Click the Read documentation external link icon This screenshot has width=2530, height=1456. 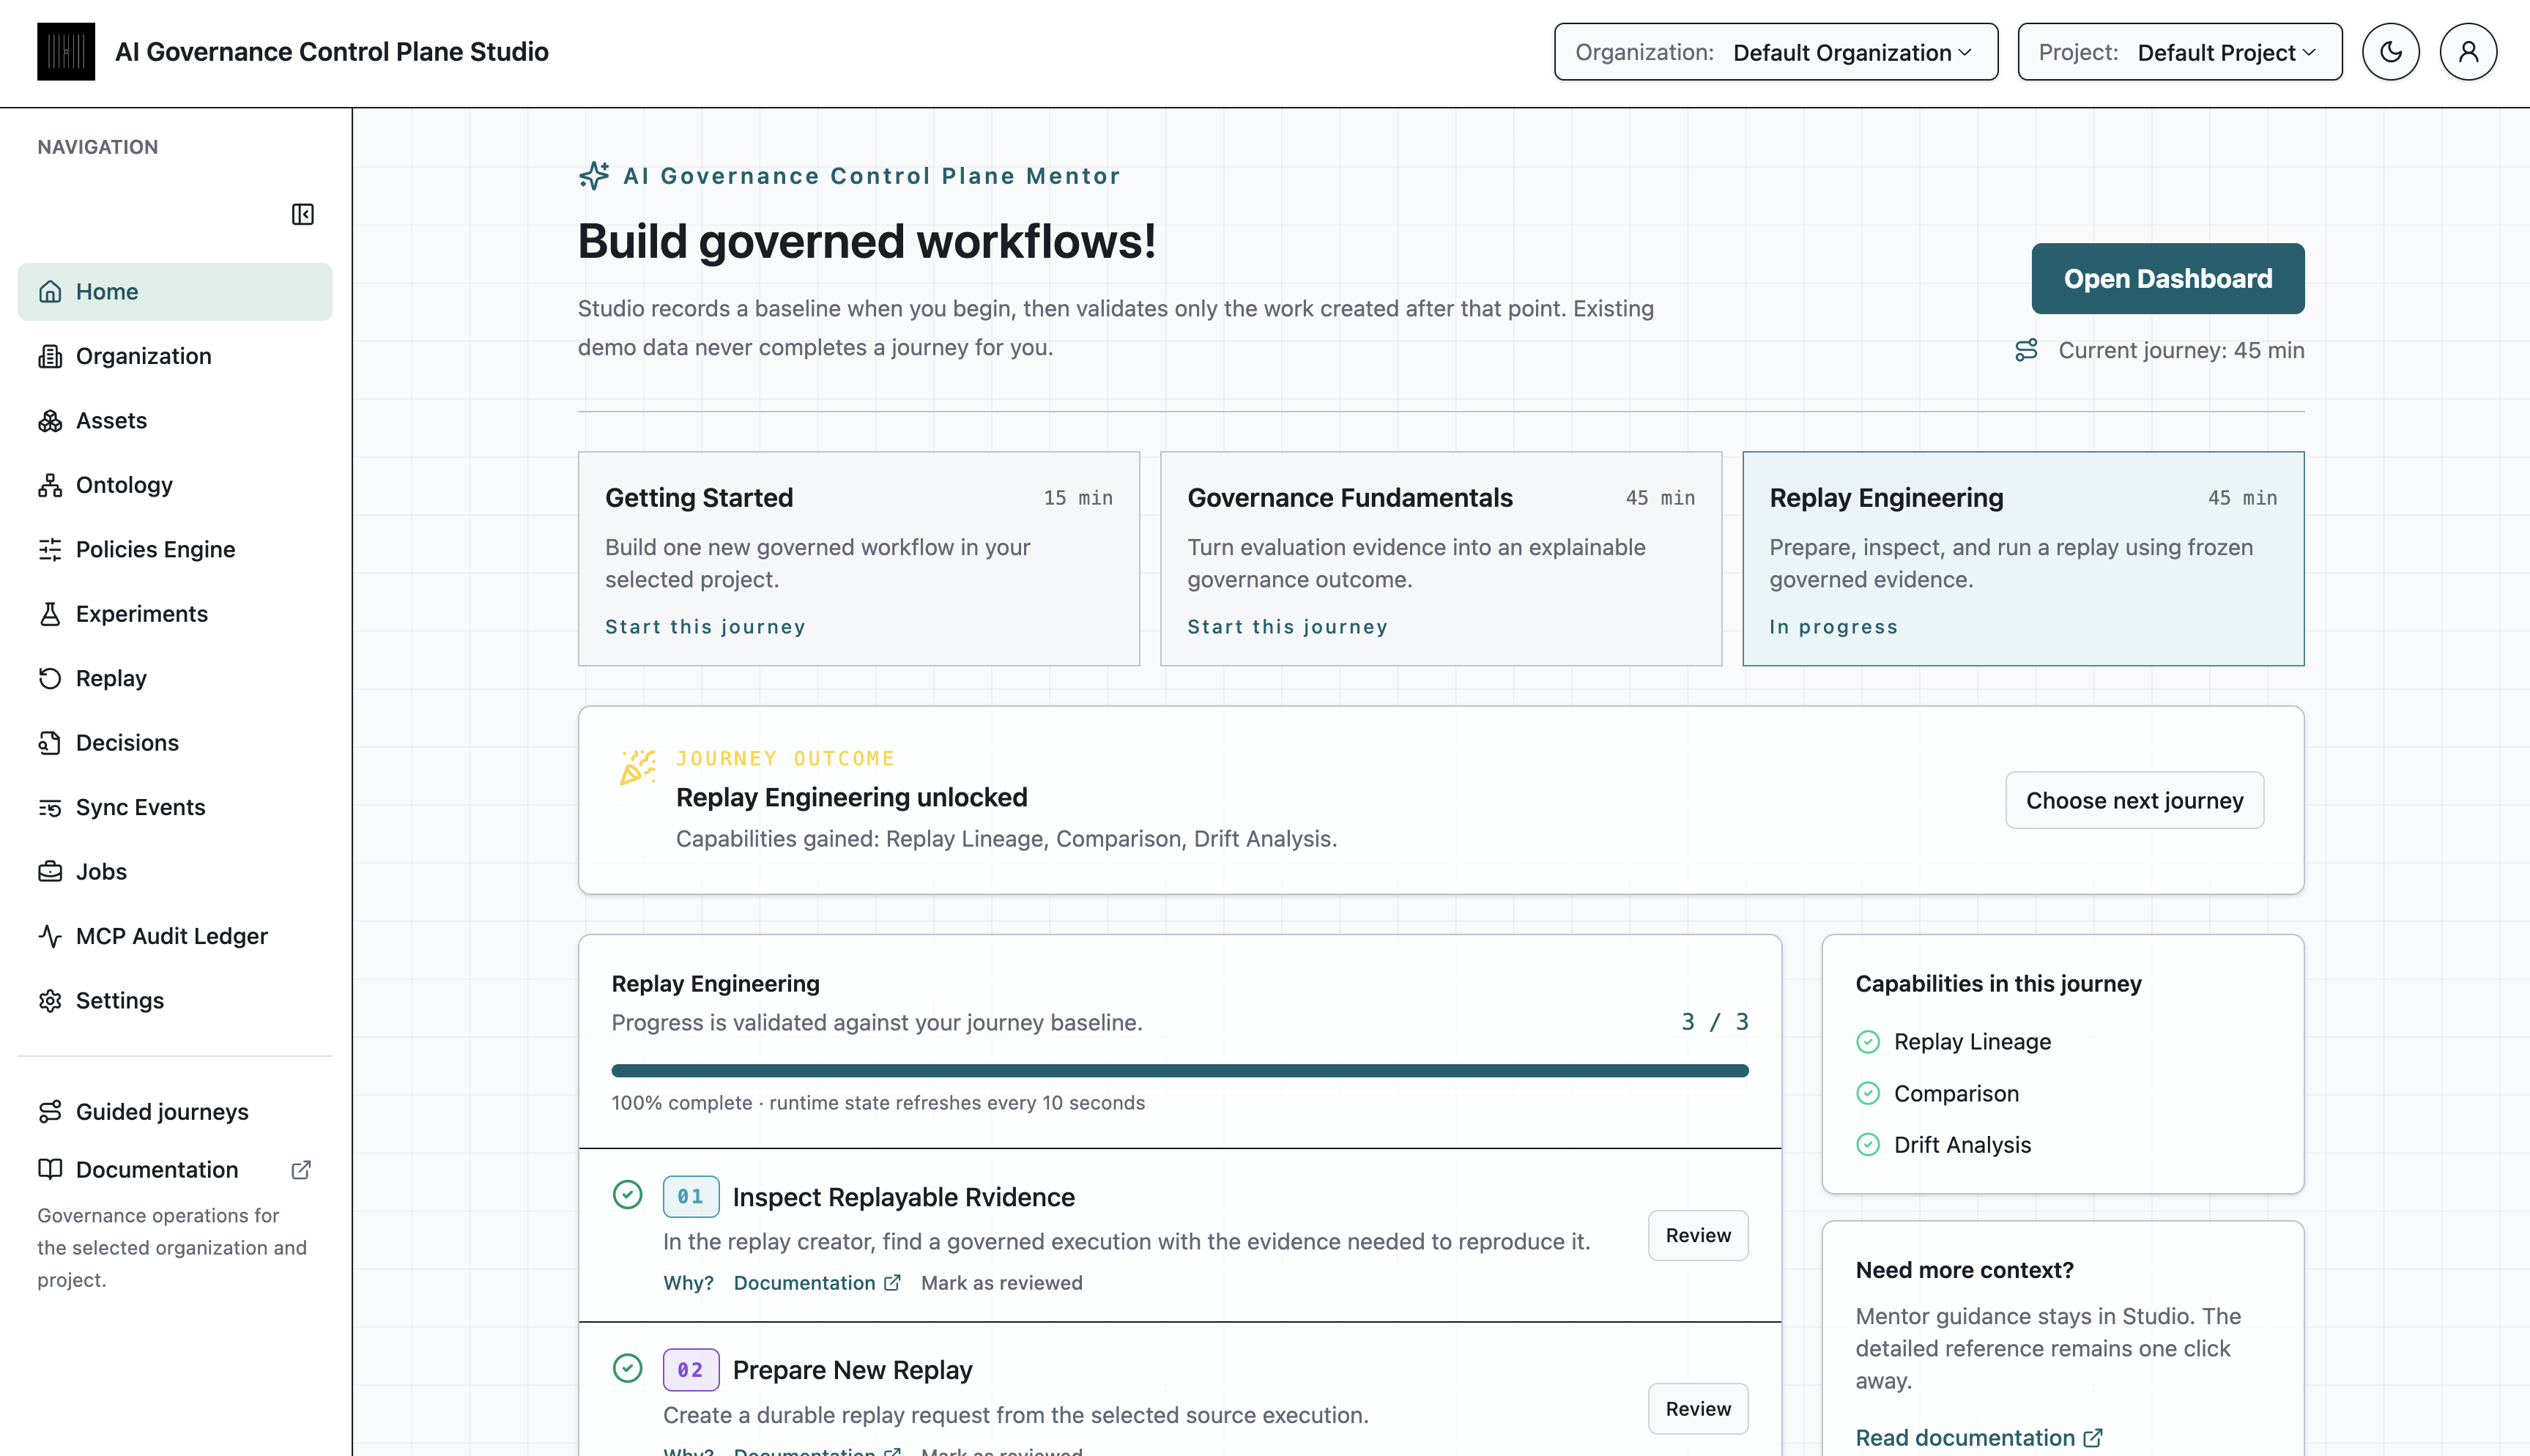(2092, 1438)
